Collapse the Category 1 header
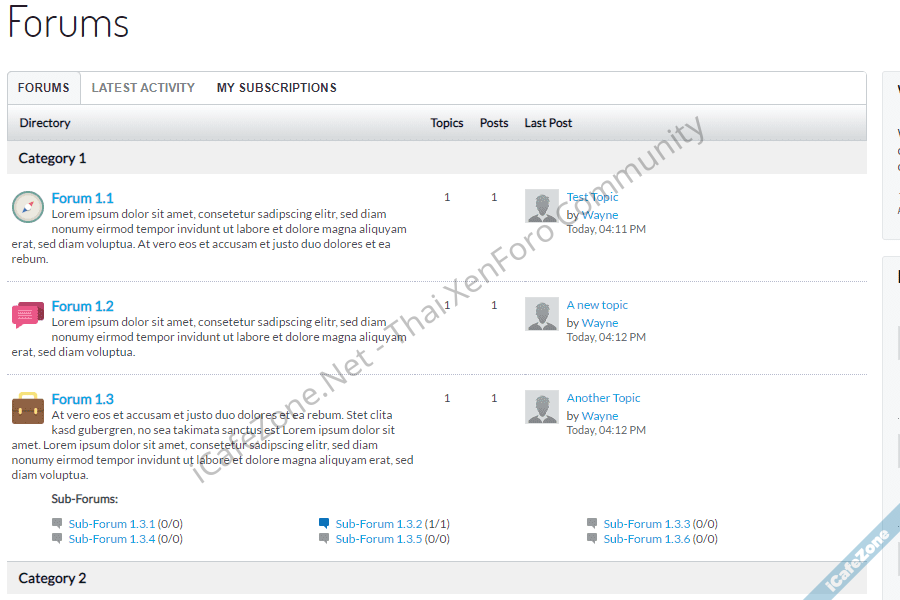This screenshot has height=600, width=900. coord(53,158)
